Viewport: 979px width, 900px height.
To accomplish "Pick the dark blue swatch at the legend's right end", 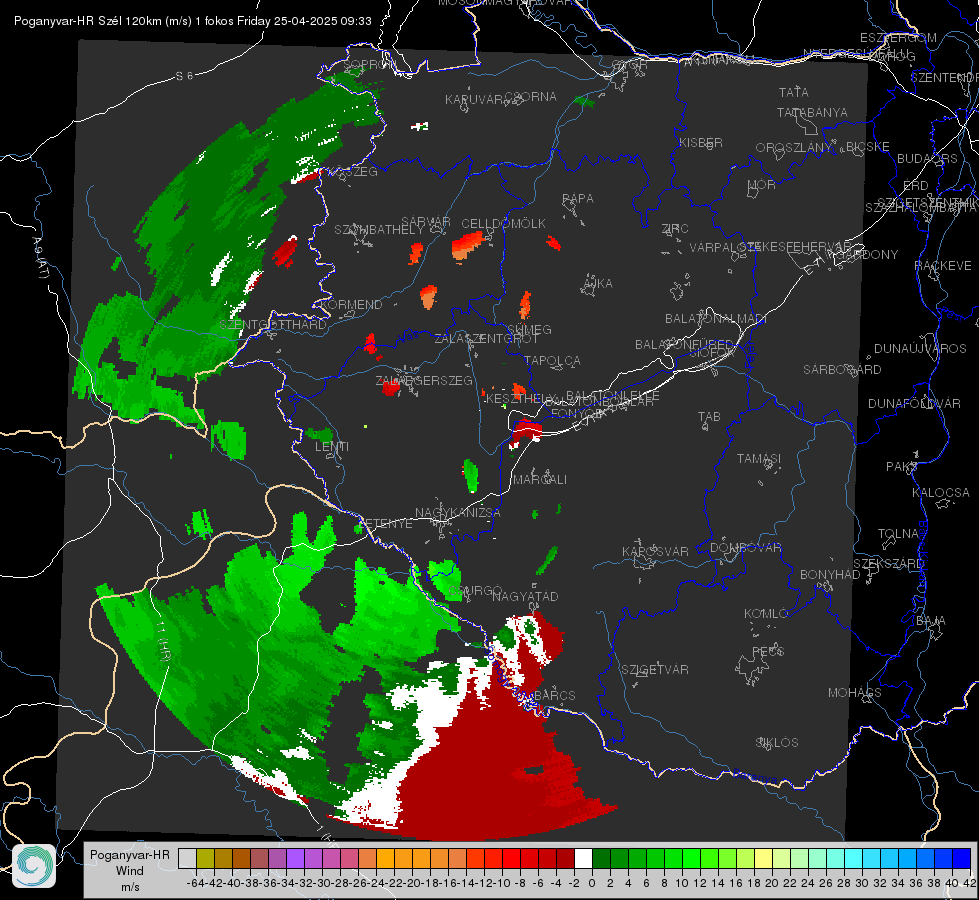I will (962, 858).
